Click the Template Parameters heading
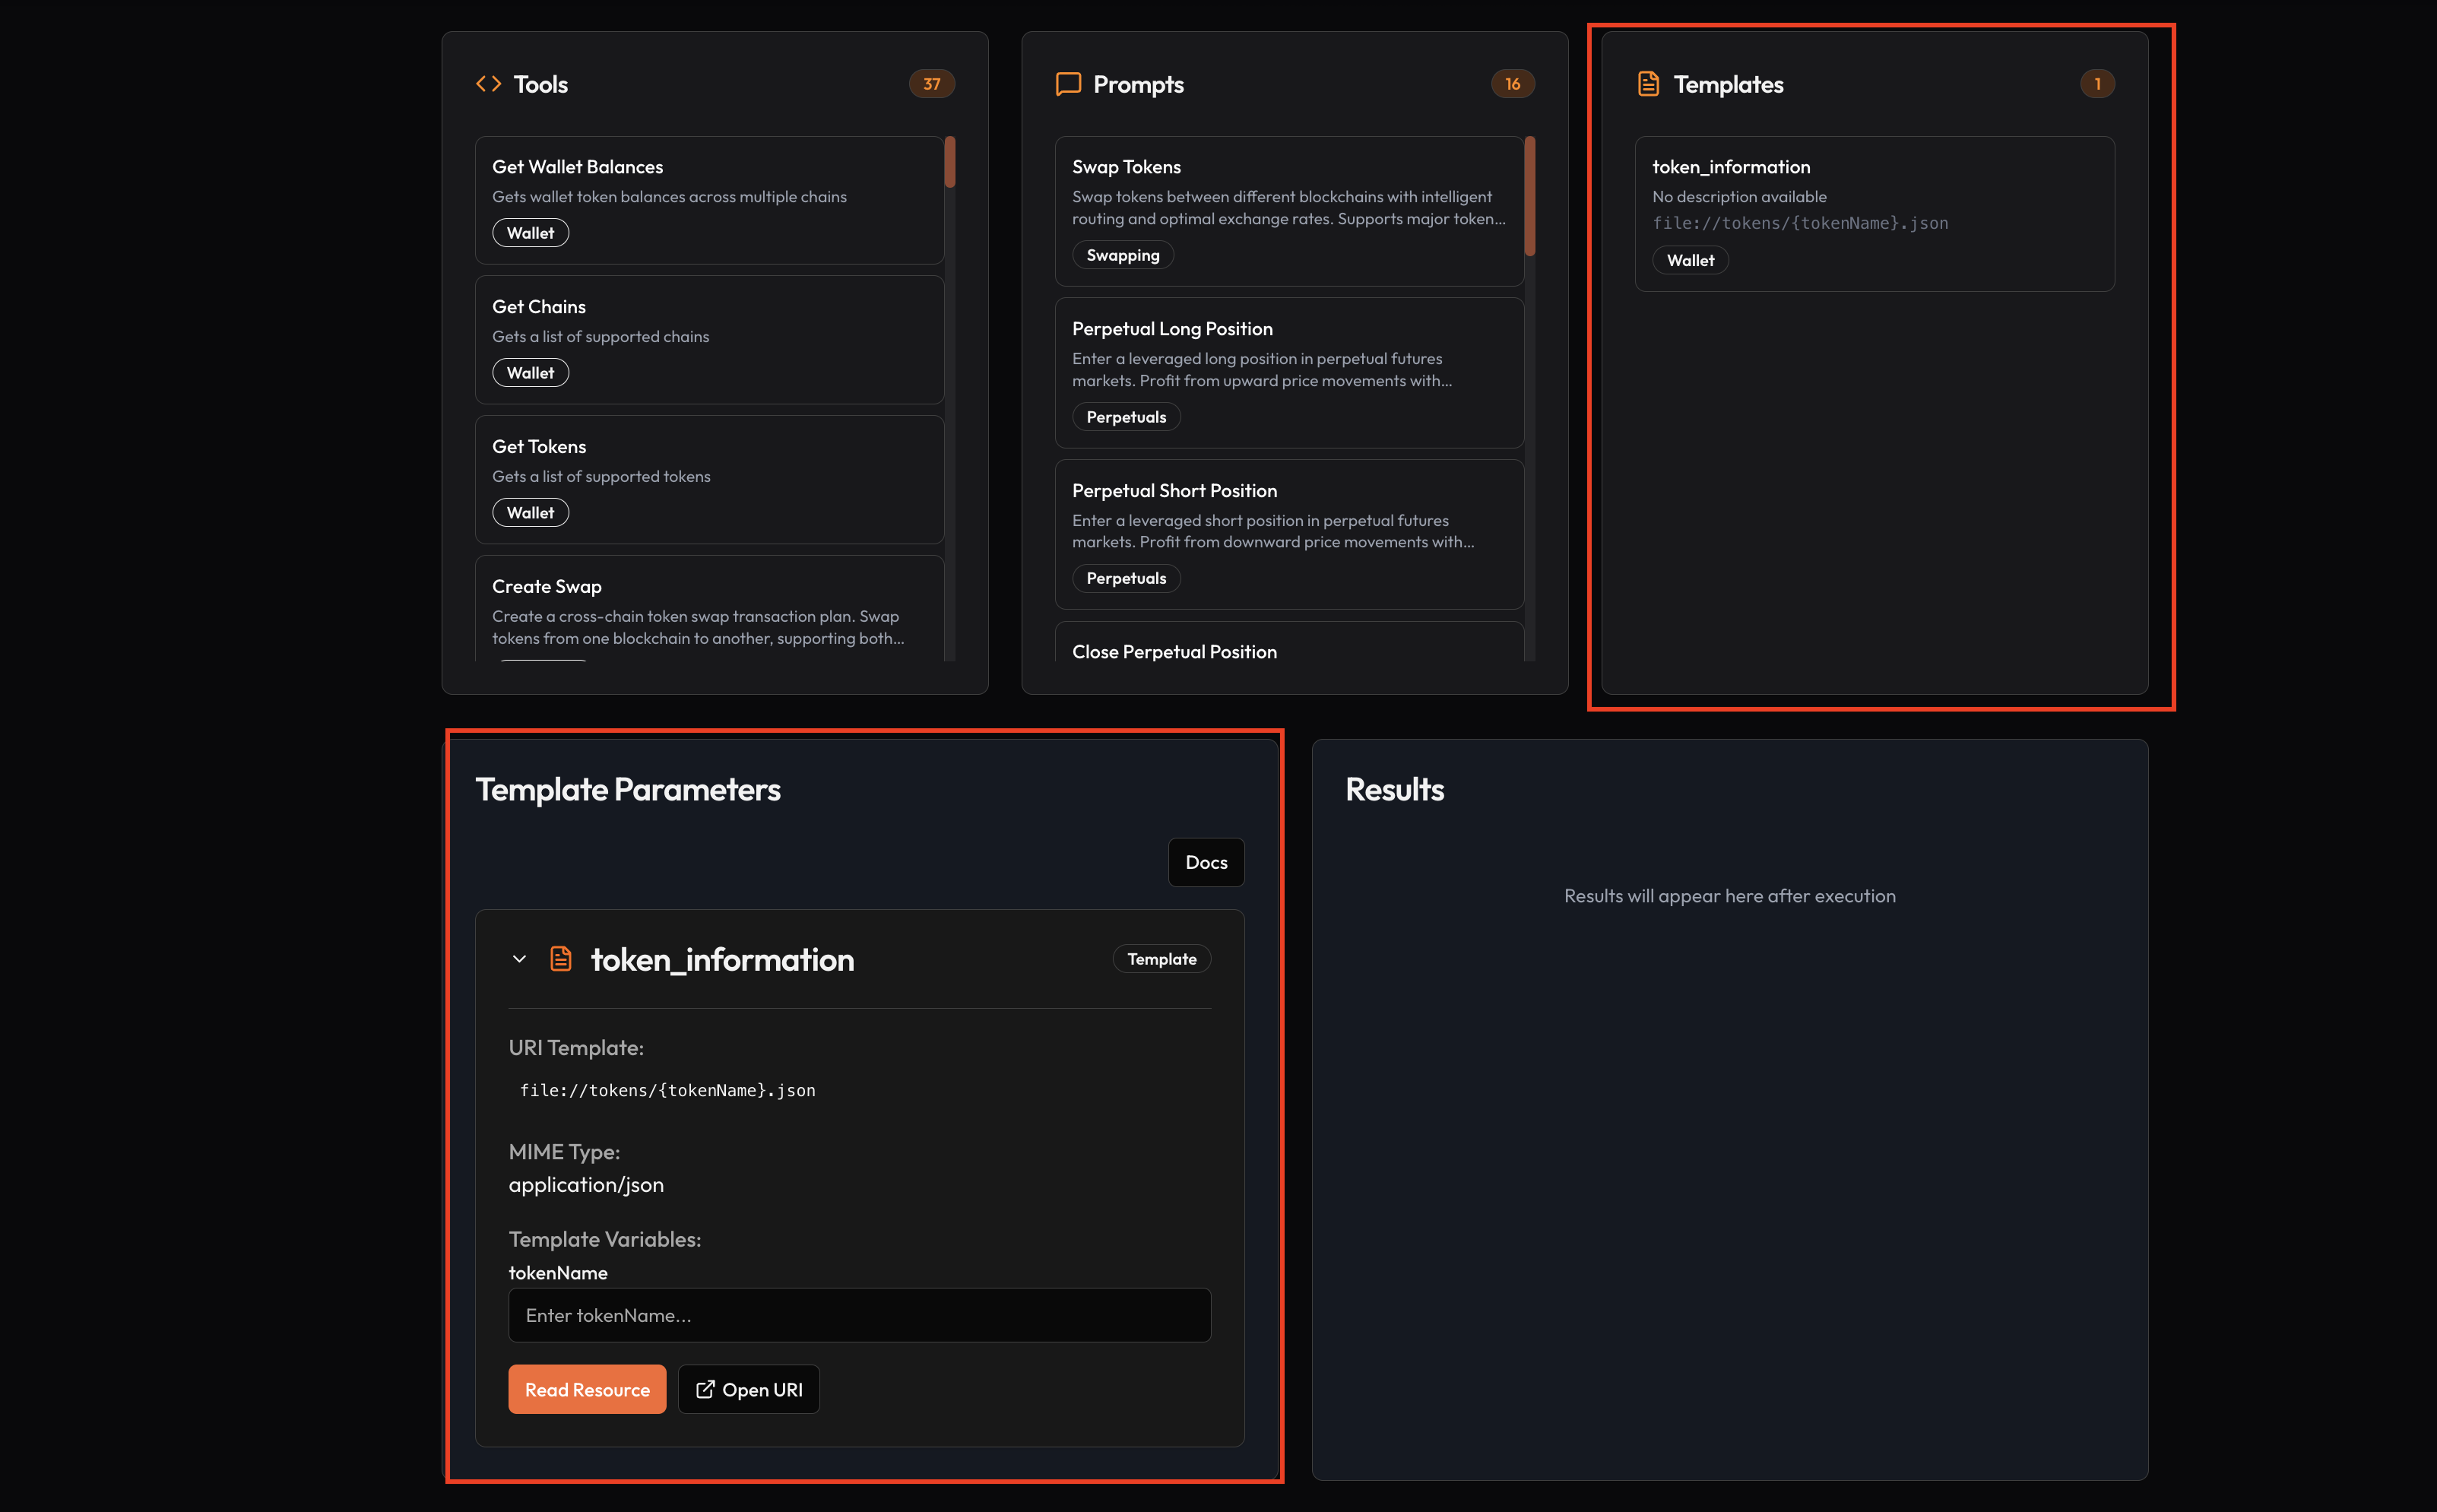Viewport: 2437px width, 1512px height. click(x=627, y=789)
